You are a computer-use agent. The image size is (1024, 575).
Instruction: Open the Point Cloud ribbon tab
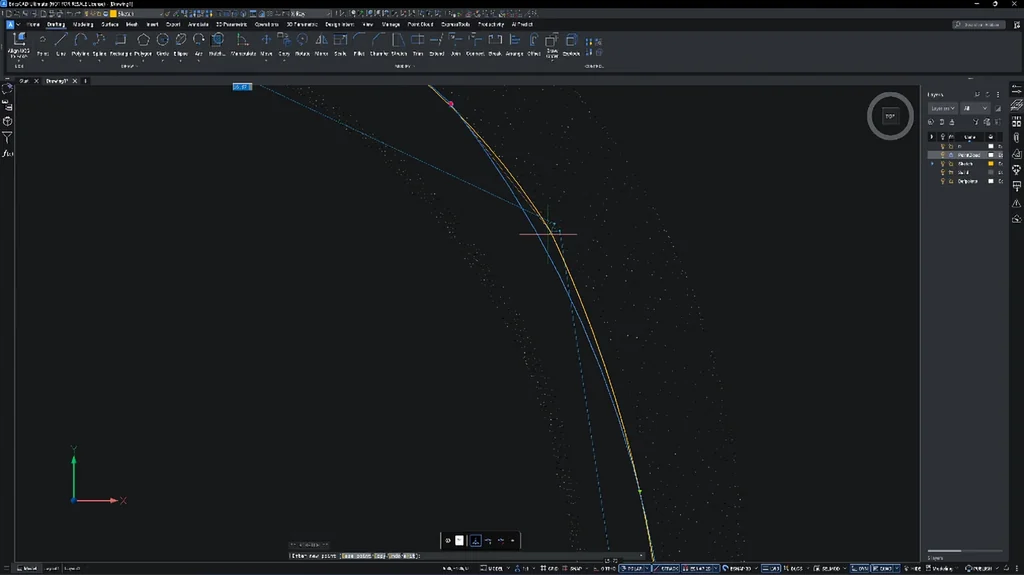420,24
